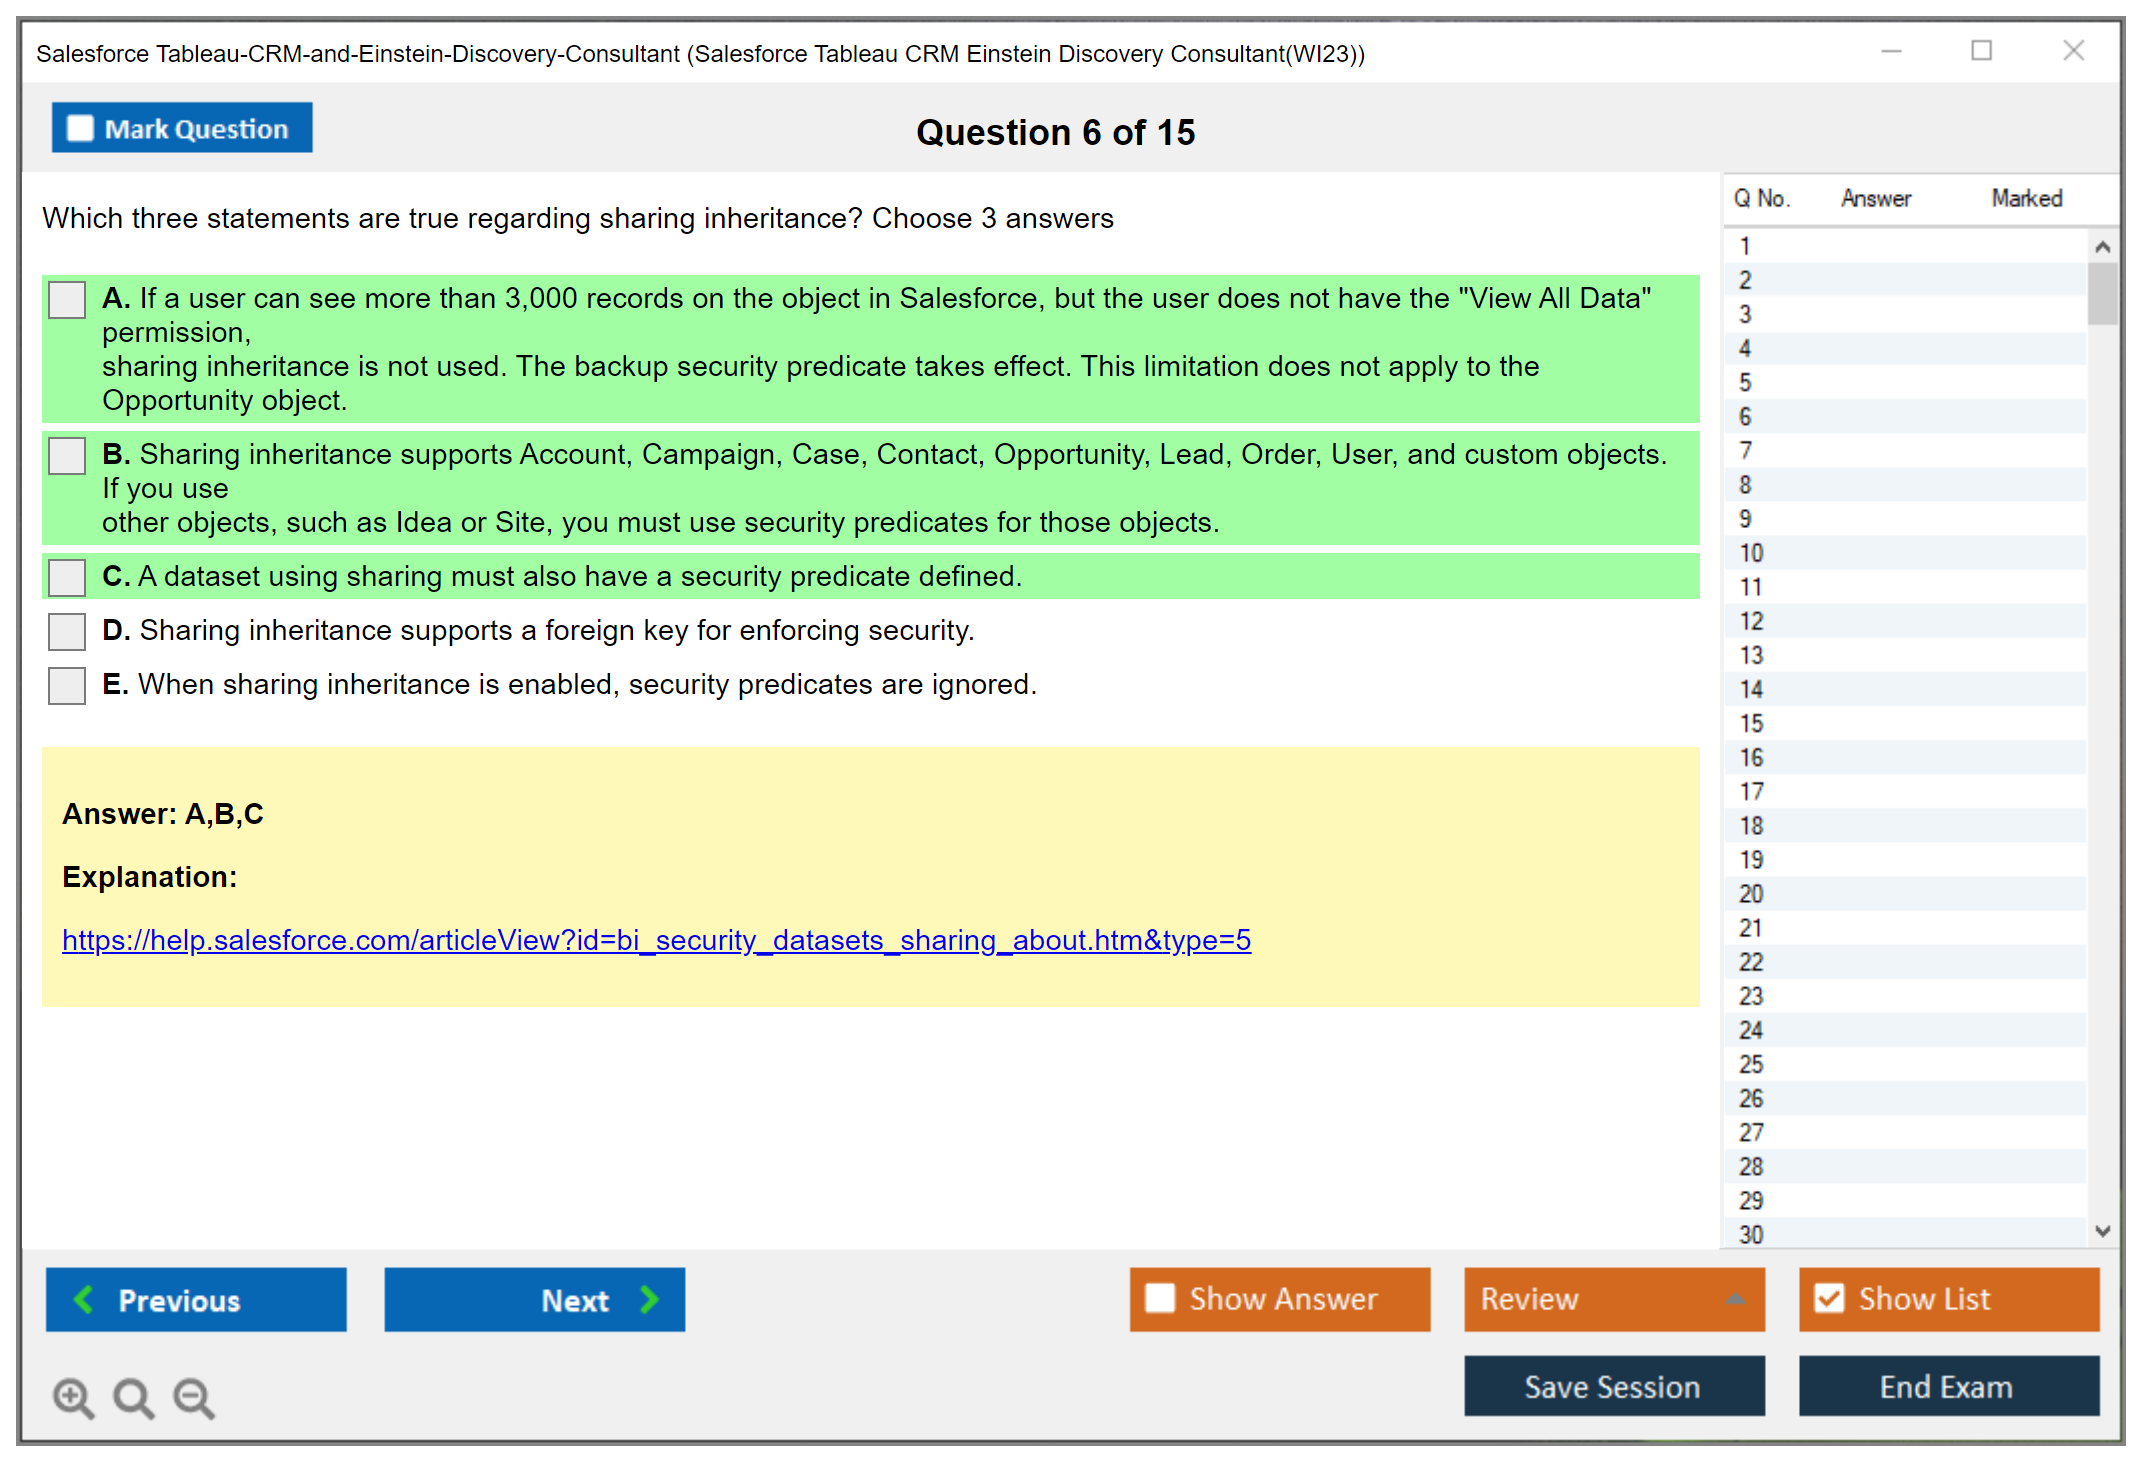Expand the Review dropdown arrow
Image resolution: width=2150 pixels, height=1470 pixels.
point(1735,1299)
